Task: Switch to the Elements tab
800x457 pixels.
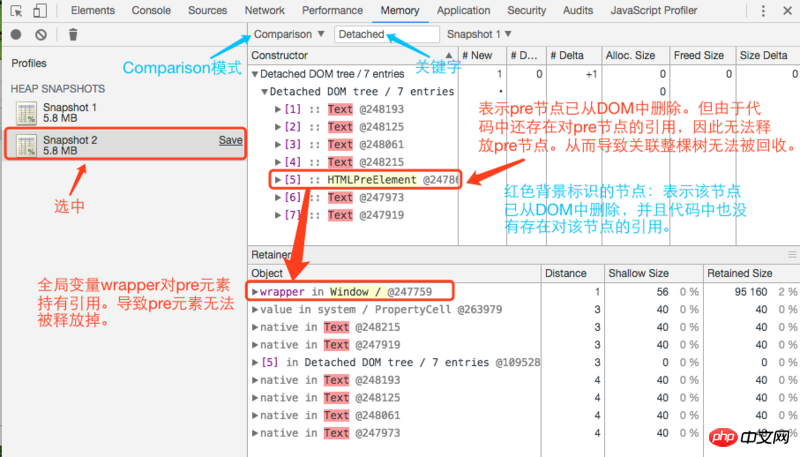Action: point(93,10)
